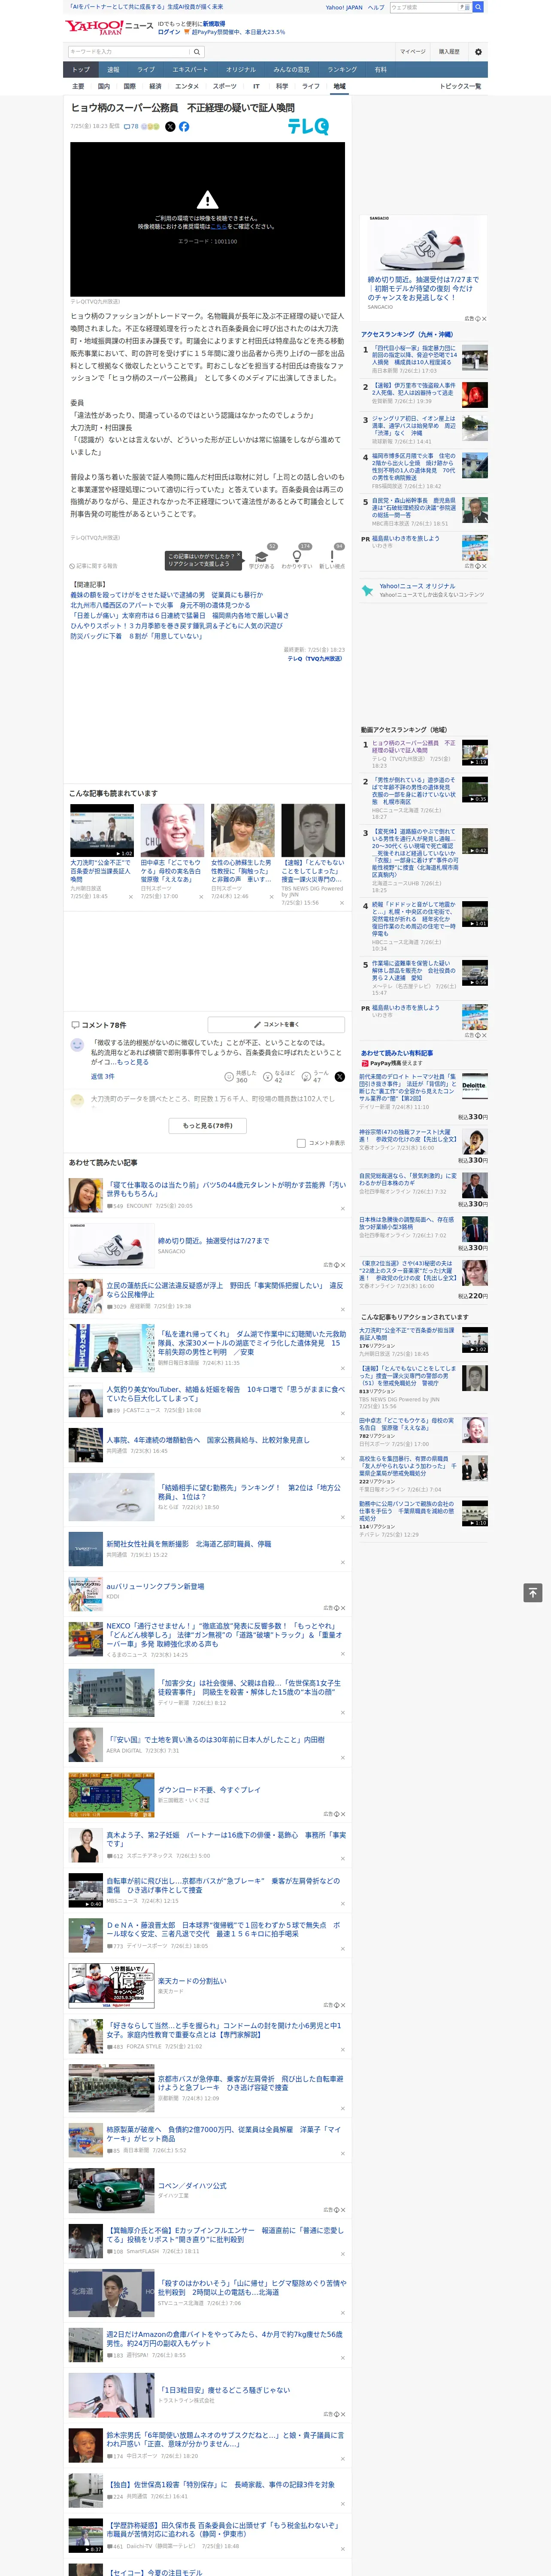Viewport: 551px width, 2576px height.
Task: Click the search magnifier button beside keyword field
Action: (197, 52)
